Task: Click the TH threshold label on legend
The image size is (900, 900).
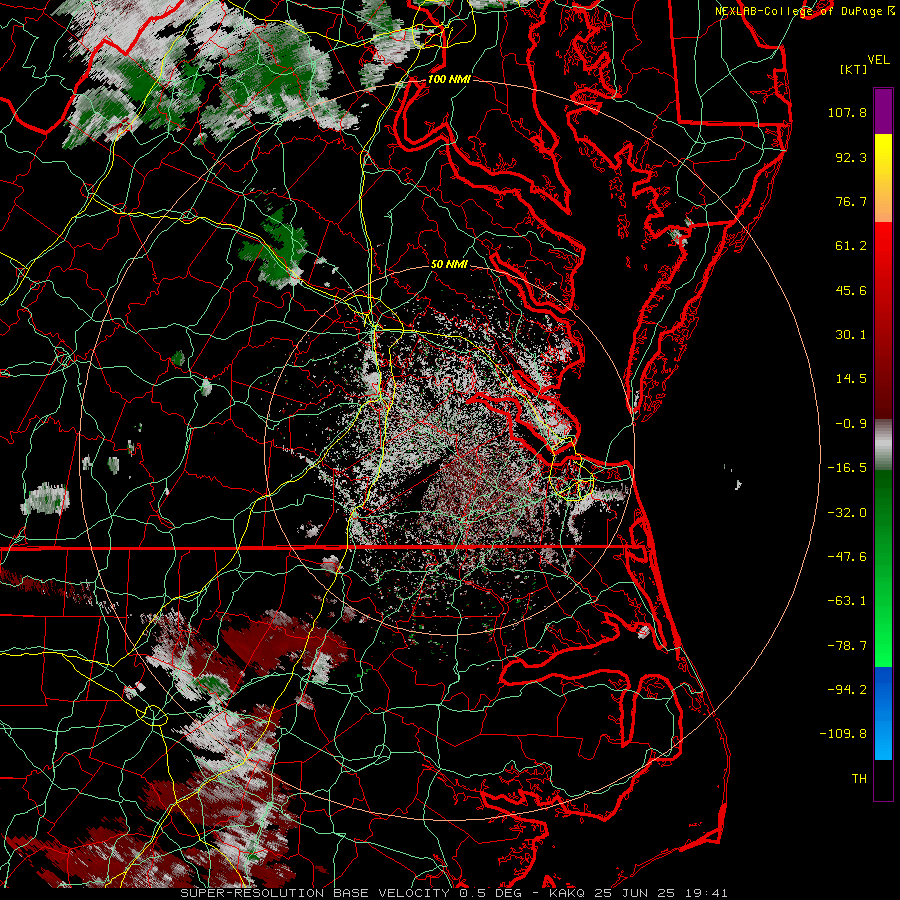Action: click(859, 779)
